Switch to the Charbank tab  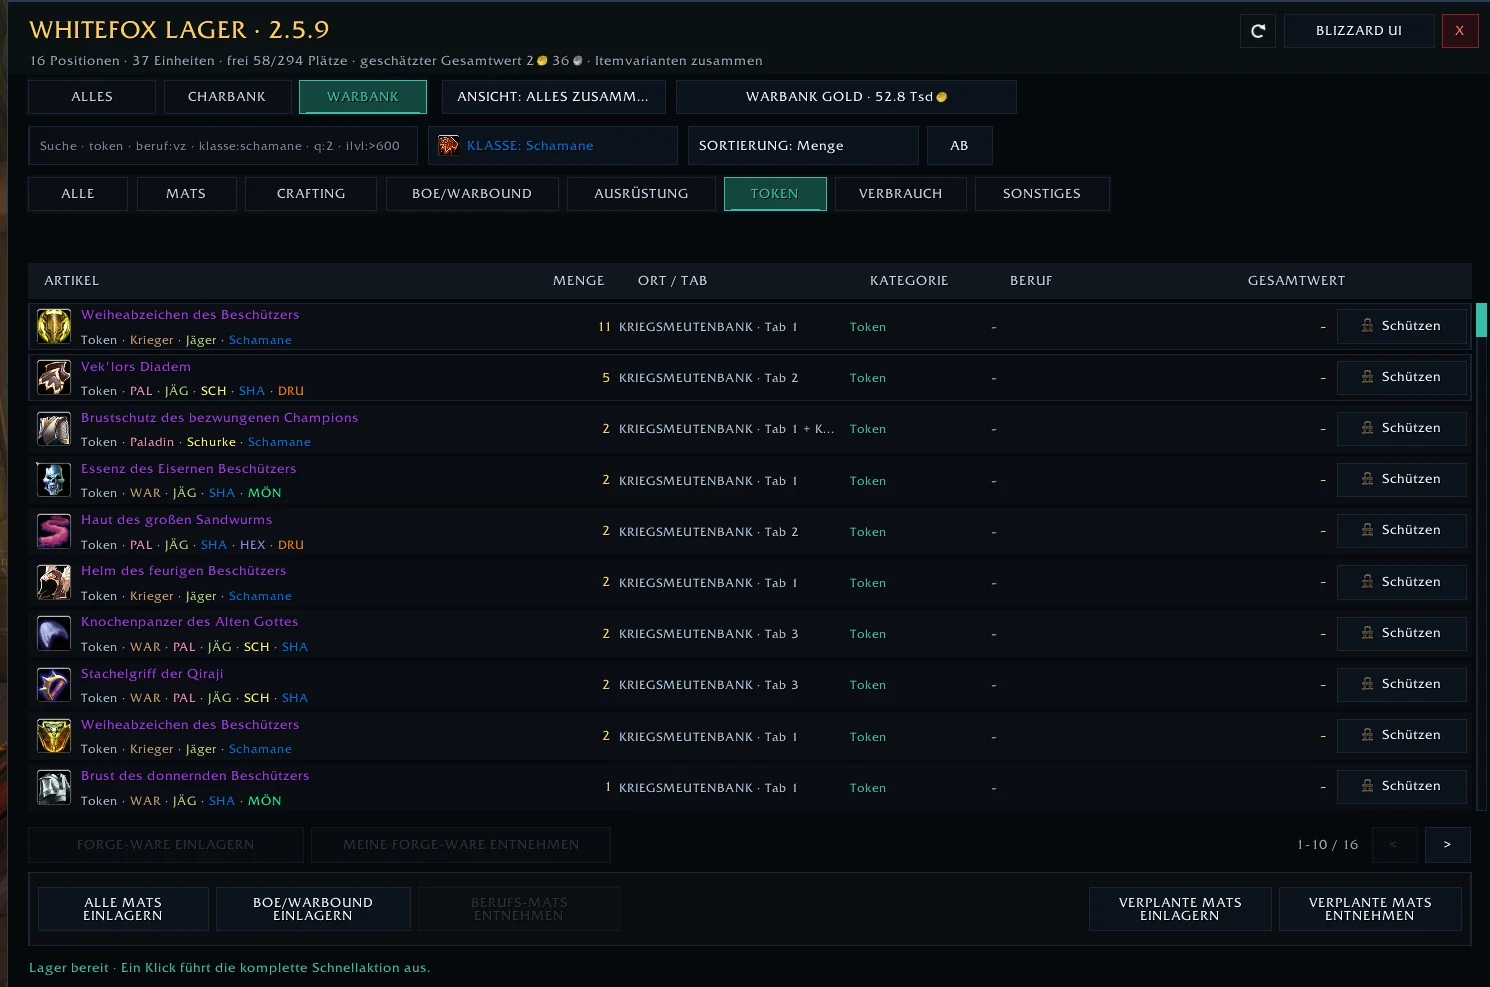[x=227, y=97]
